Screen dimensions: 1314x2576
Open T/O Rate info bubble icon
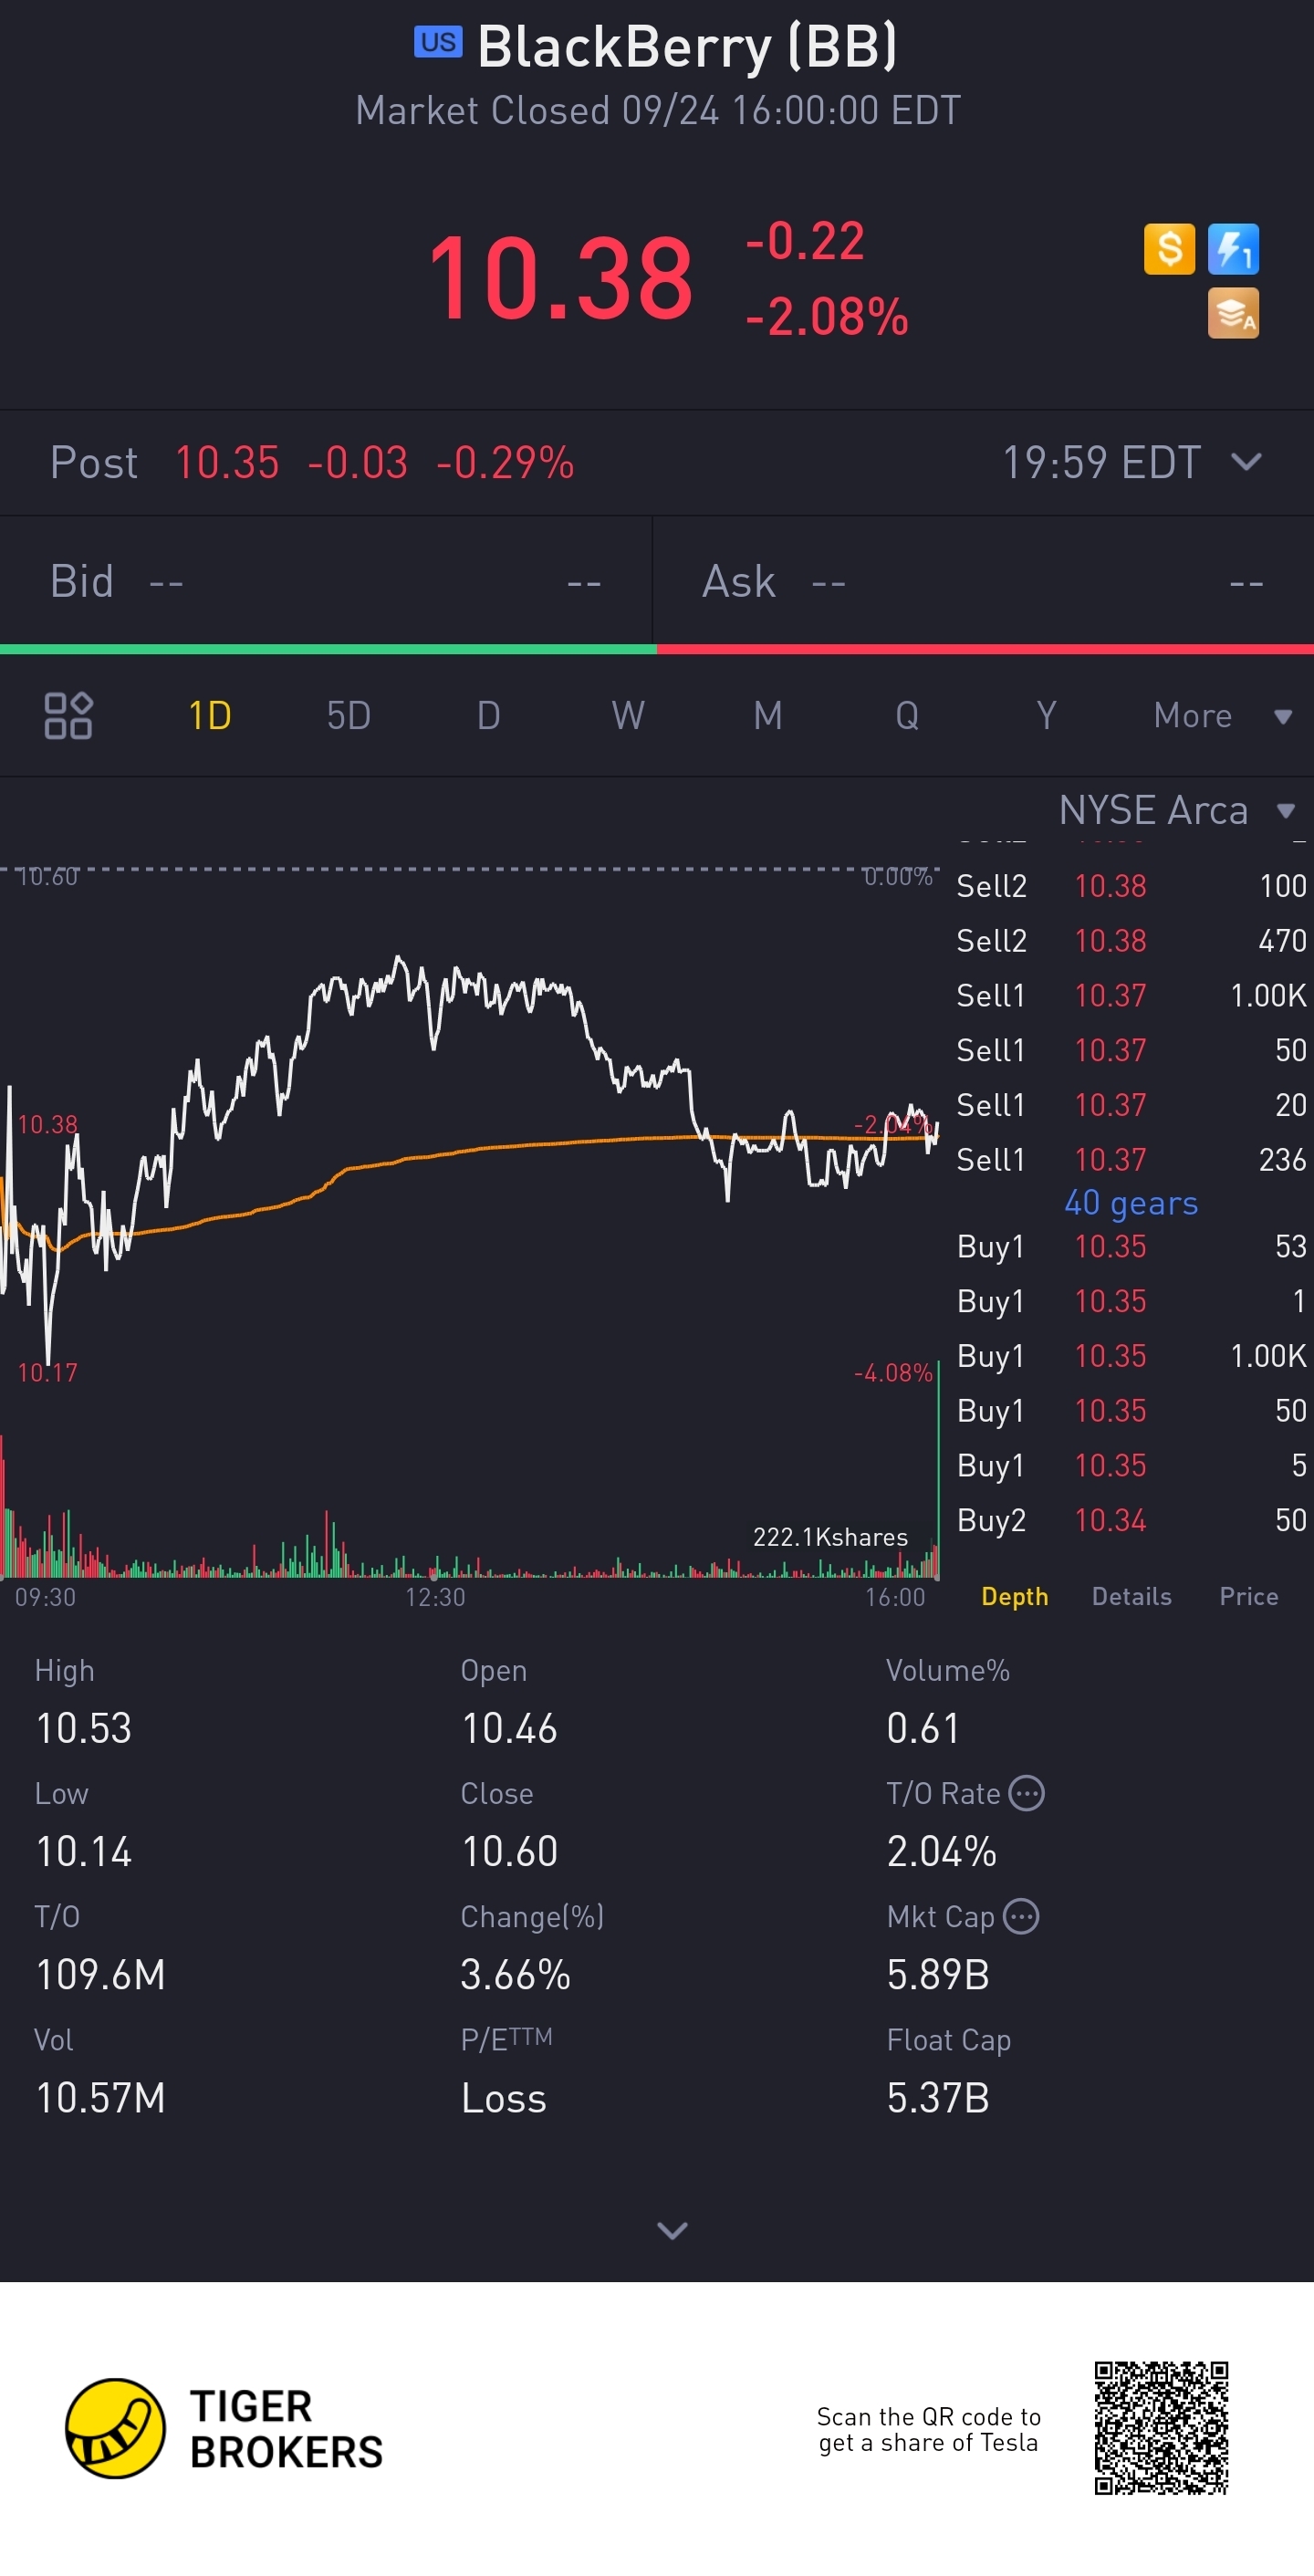pos(1027,1793)
